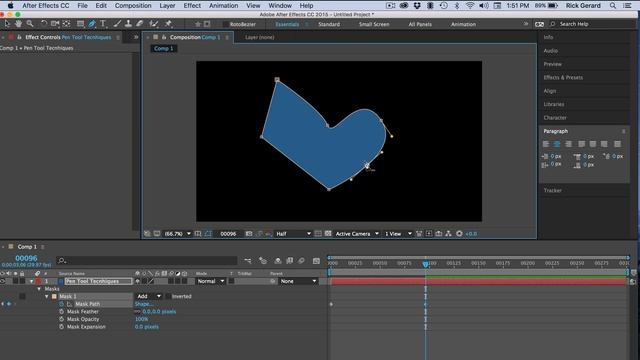
Task: Open the Tracker panel
Action: point(553,191)
